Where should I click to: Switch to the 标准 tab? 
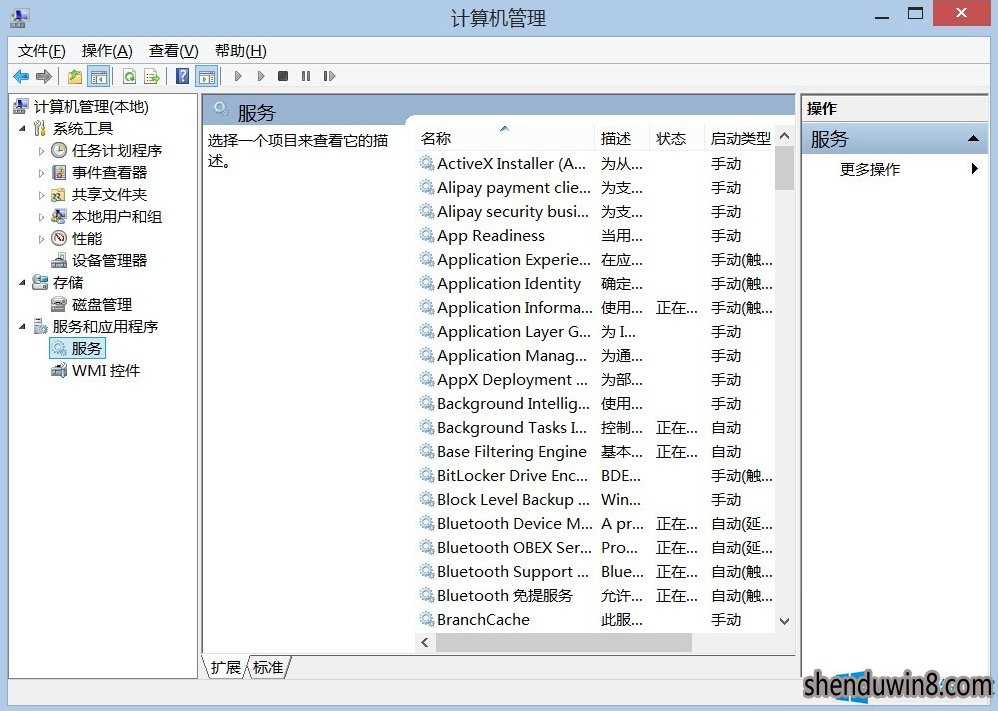tap(268, 667)
